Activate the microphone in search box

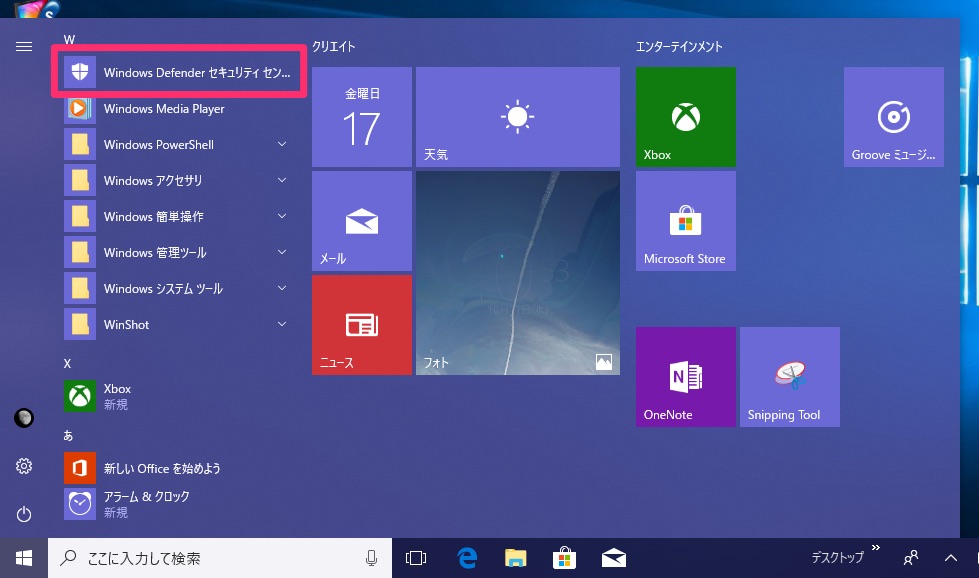point(371,558)
